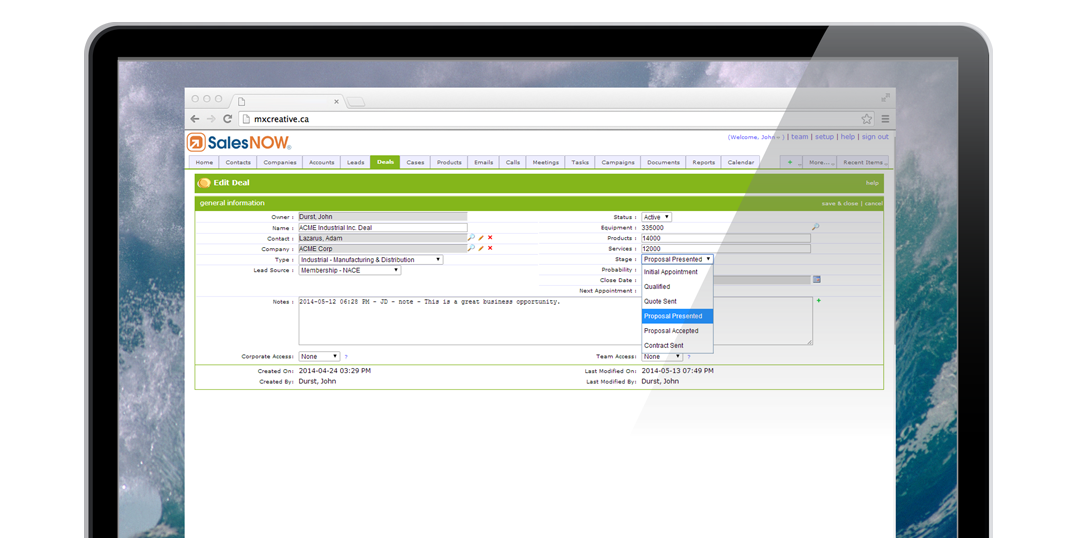
Task: Reload the page with refresh icon
Action: point(227,119)
